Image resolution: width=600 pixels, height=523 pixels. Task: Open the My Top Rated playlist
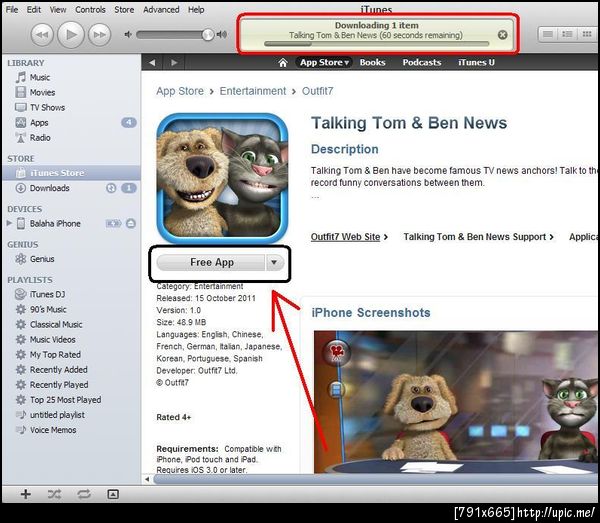[x=71, y=355]
